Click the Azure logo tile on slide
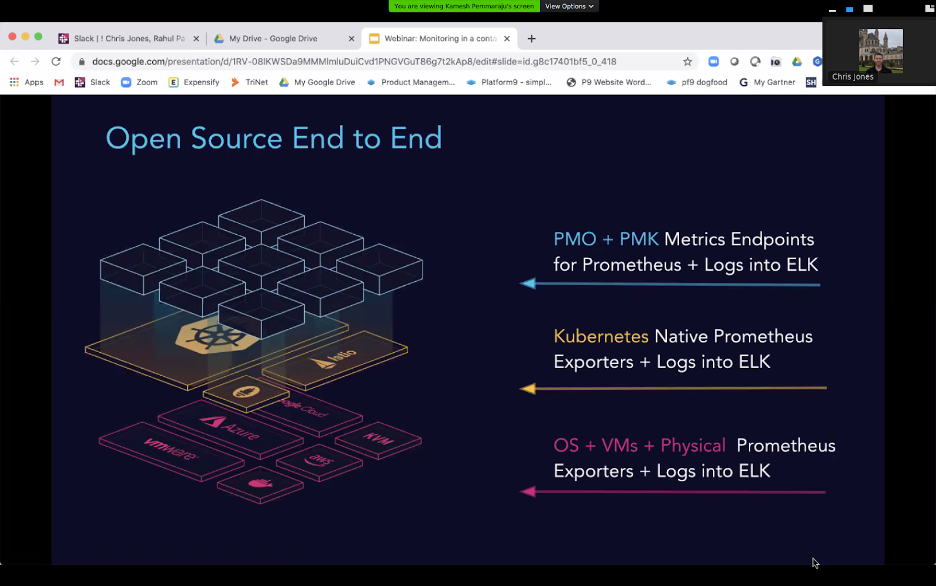Viewport: 936px width, 586px height. coord(230,428)
